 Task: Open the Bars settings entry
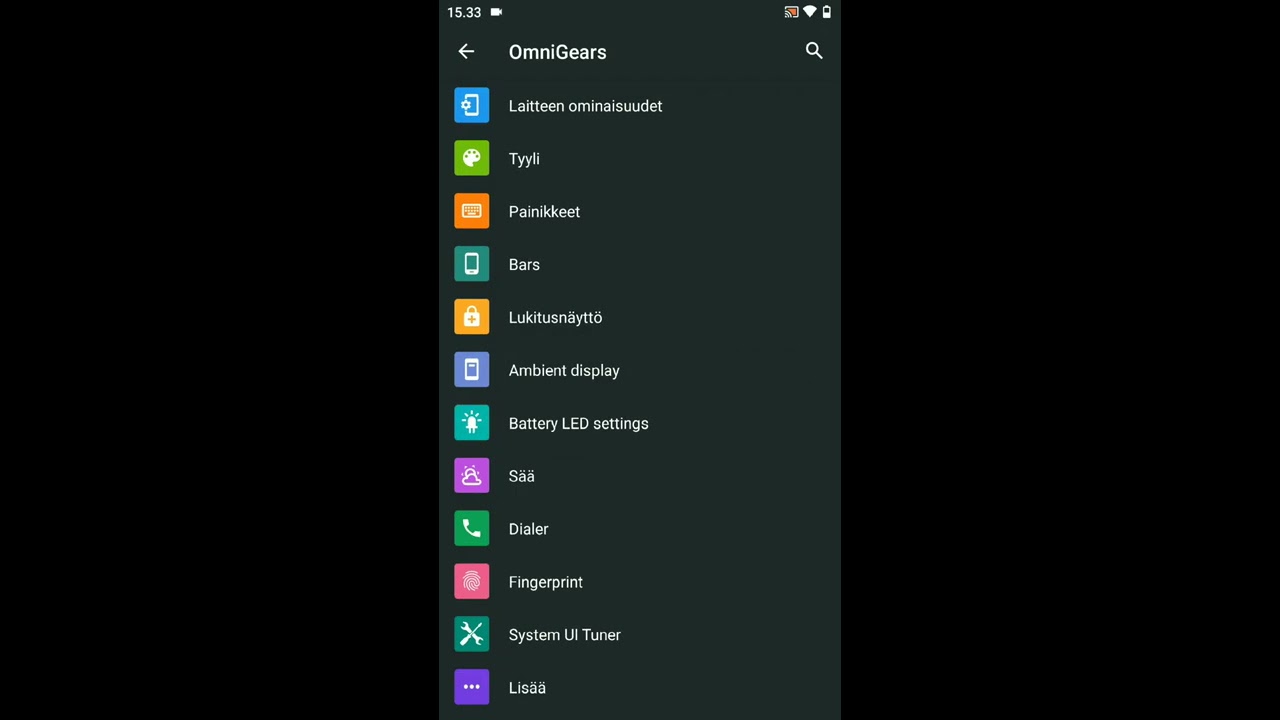click(x=640, y=265)
